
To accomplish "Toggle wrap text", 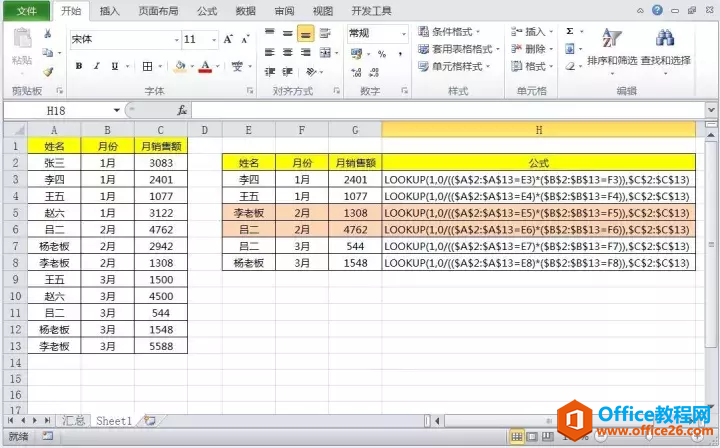I will [325, 33].
